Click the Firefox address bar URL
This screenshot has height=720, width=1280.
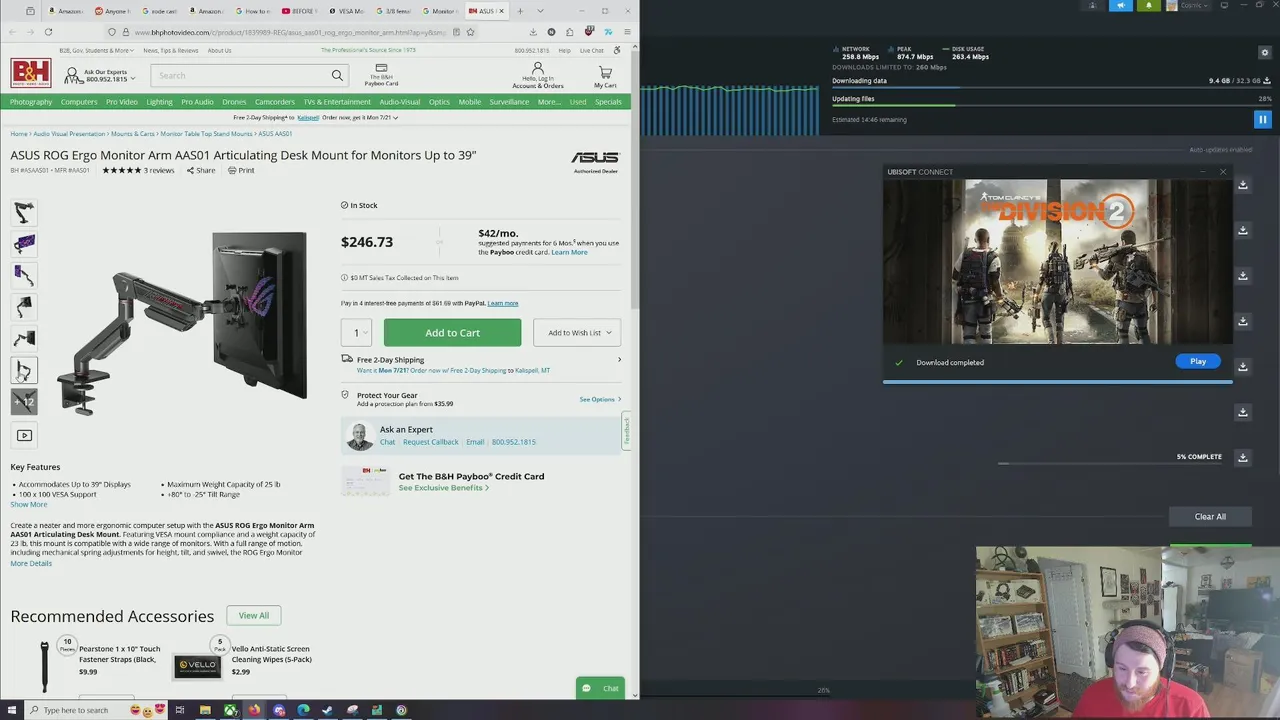coord(290,32)
